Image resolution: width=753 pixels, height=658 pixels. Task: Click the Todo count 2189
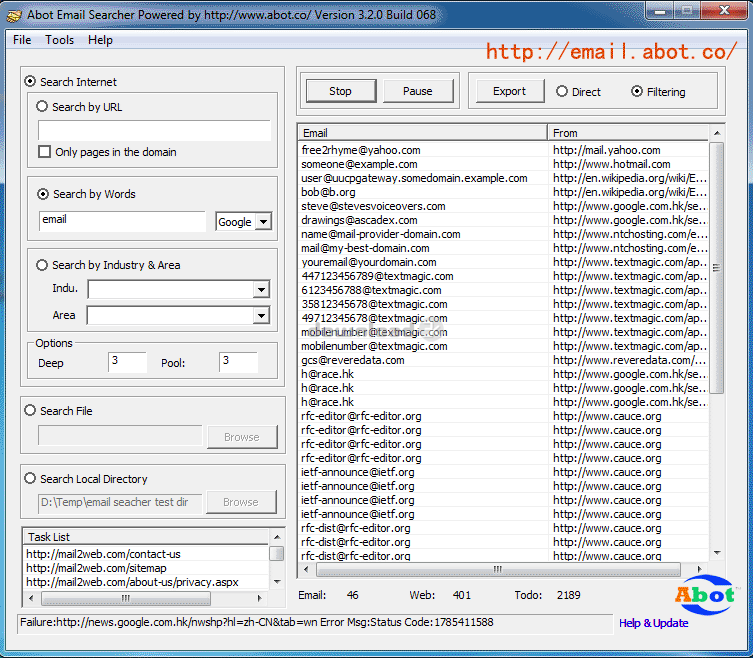569,595
